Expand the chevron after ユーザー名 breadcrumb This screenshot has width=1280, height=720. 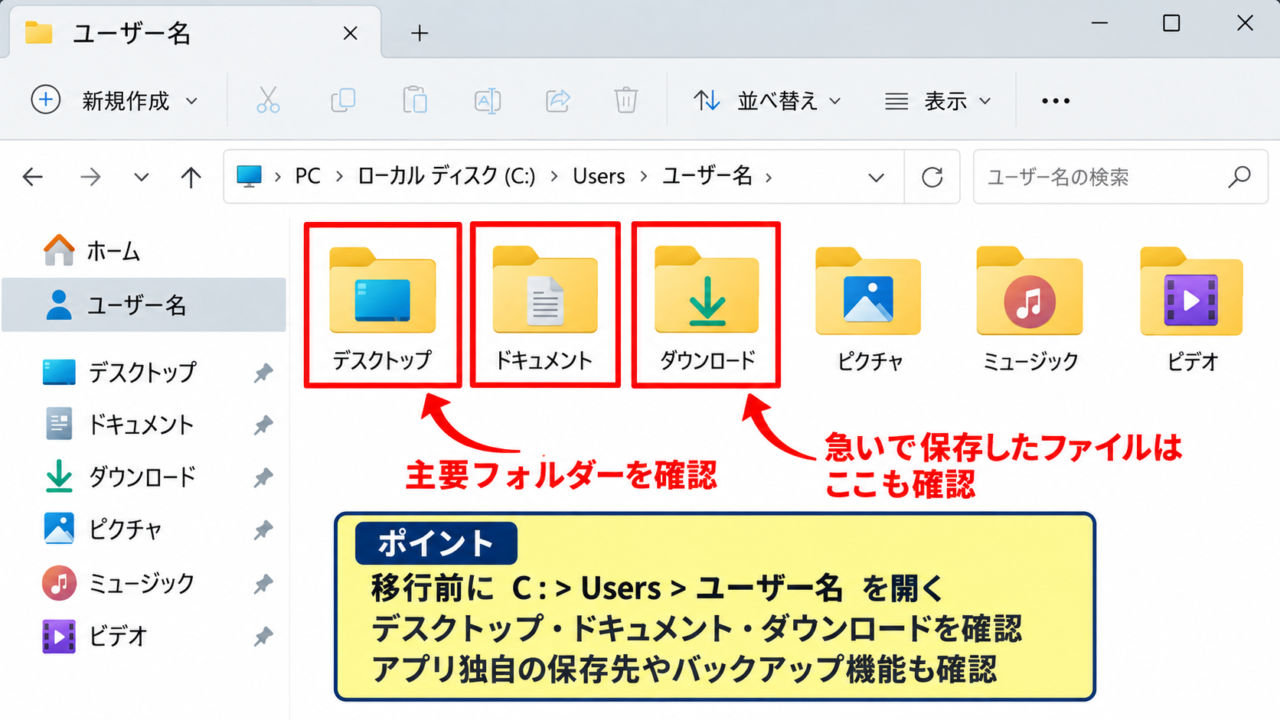pyautogui.click(x=769, y=177)
